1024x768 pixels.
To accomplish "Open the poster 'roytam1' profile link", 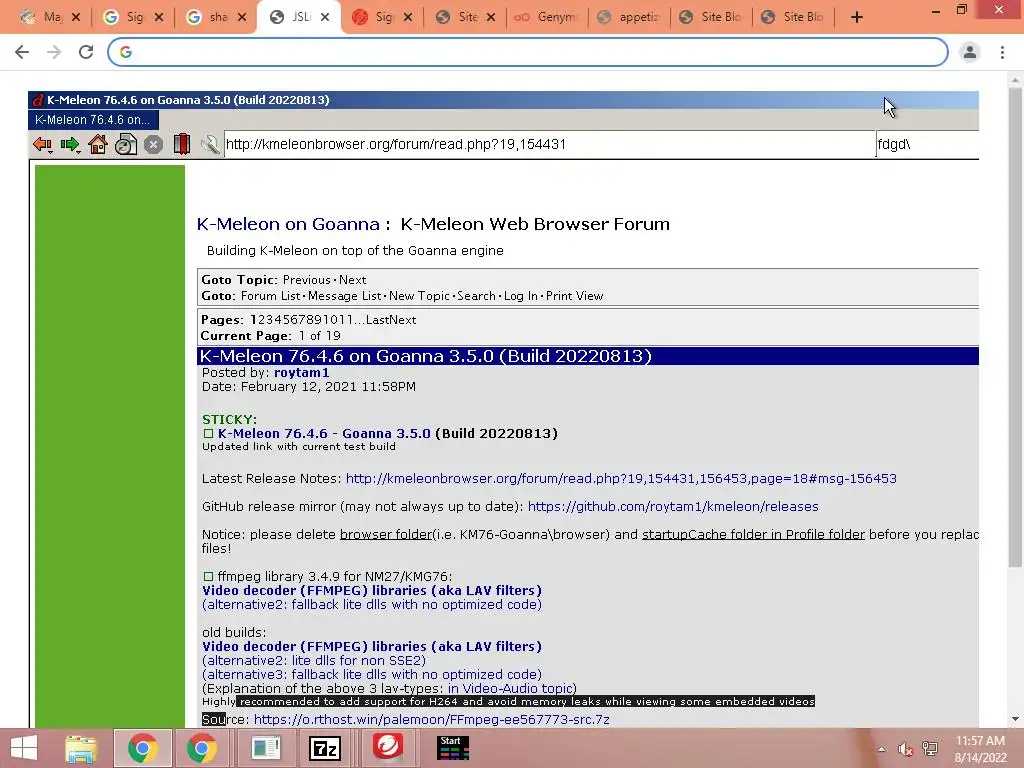I will pos(301,373).
